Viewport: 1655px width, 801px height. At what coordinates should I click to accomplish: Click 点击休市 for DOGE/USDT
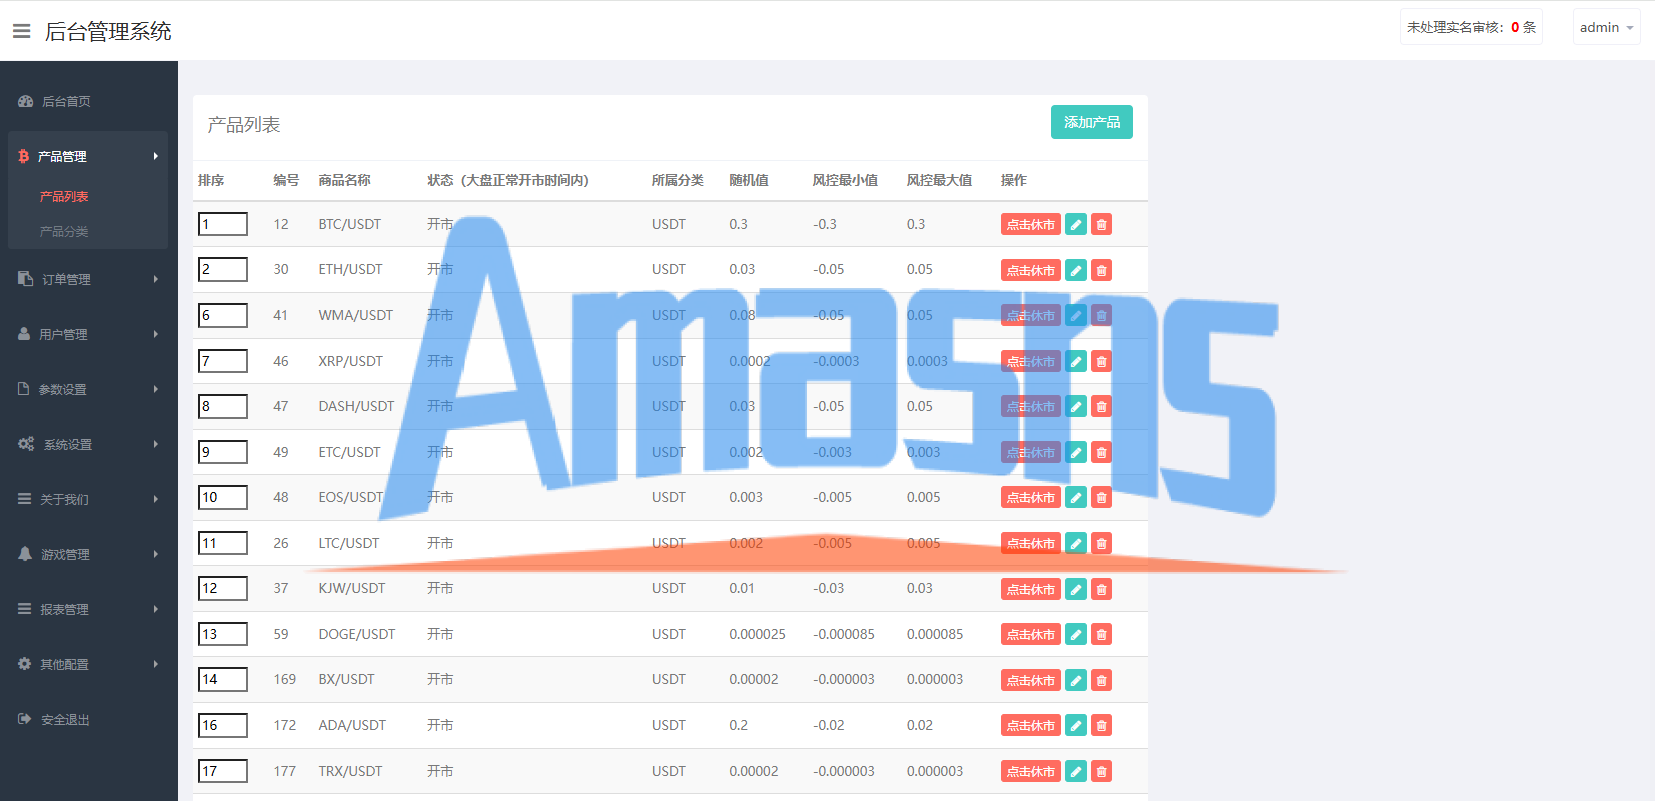coord(1031,634)
